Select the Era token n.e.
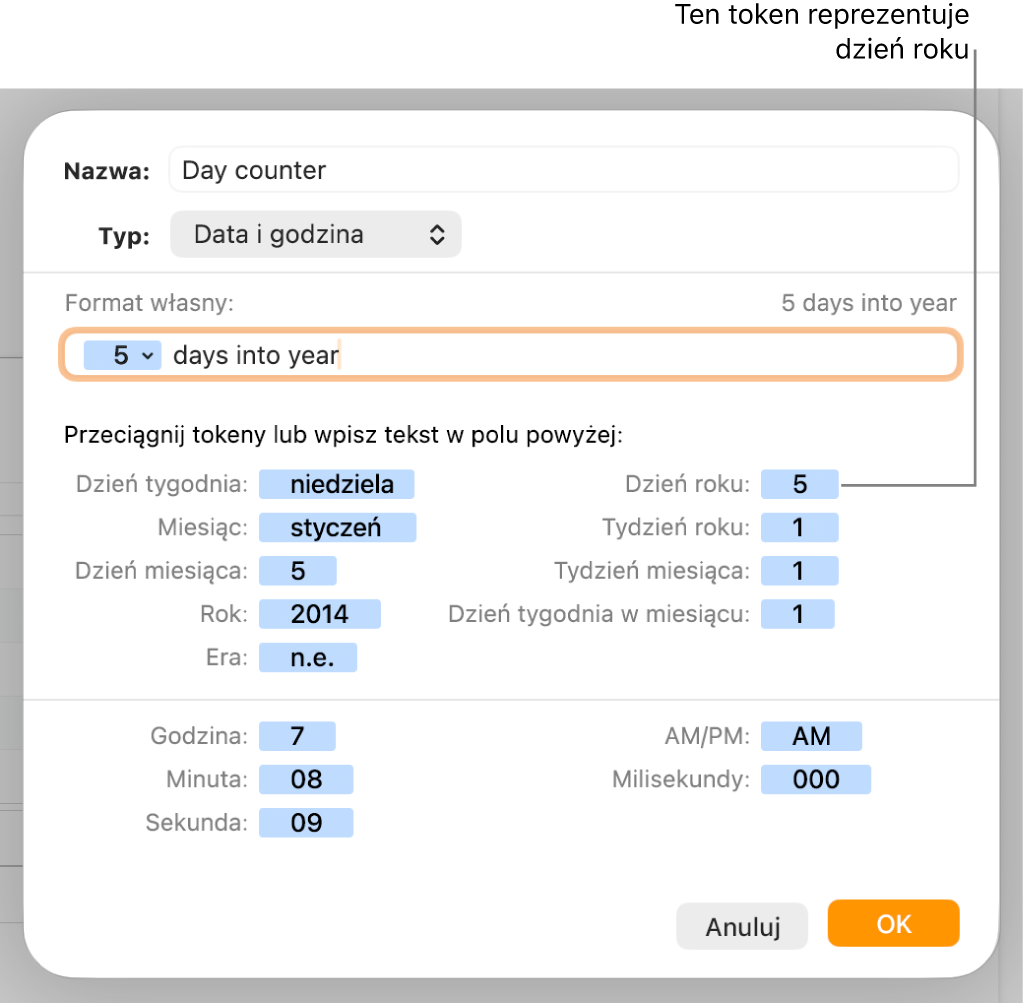The height and width of the screenshot is (1003, 1024). (308, 658)
